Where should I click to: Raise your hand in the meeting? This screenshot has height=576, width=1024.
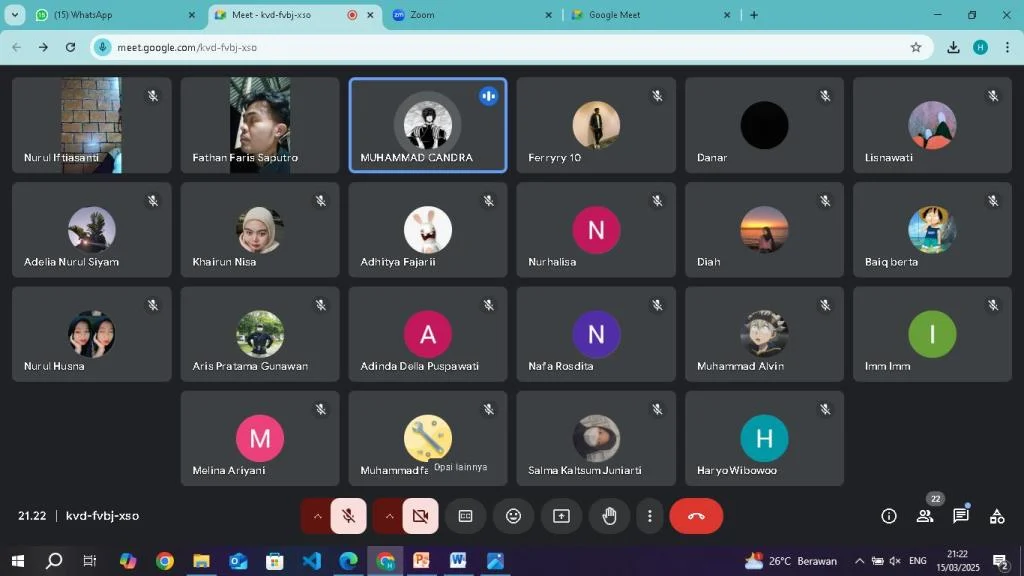(609, 516)
